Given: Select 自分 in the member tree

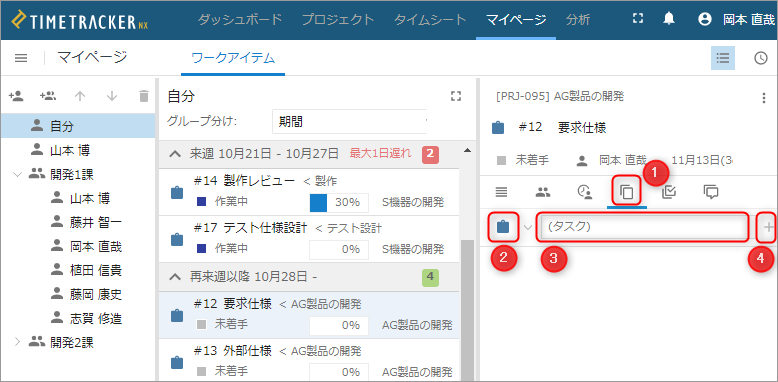Looking at the screenshot, I should tap(78, 126).
